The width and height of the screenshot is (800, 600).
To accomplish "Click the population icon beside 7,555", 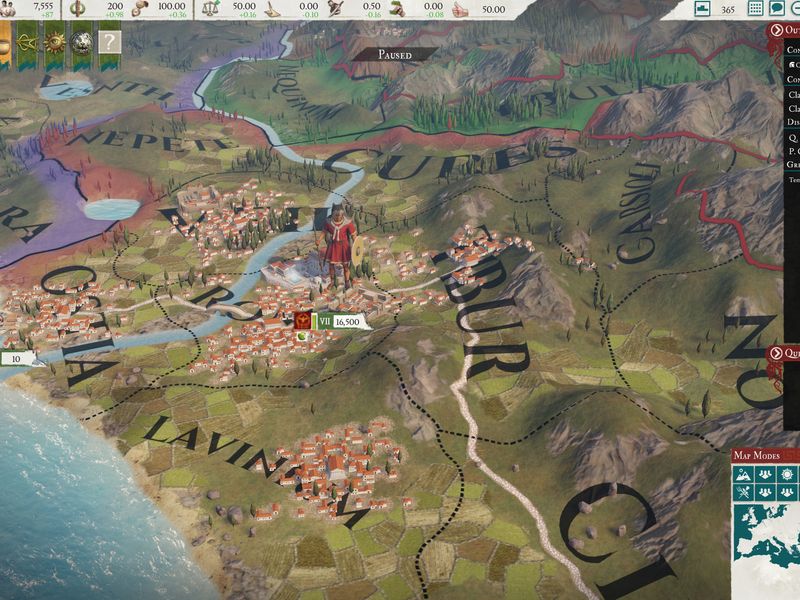I will pos(7,9).
